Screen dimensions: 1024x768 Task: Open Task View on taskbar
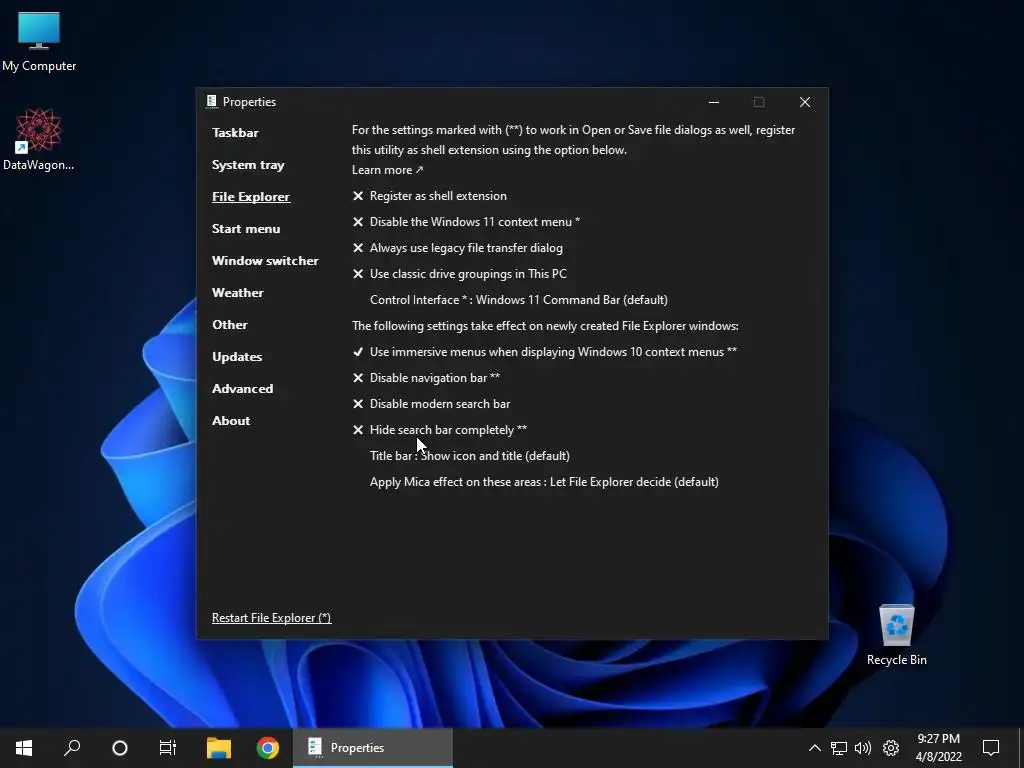tap(168, 748)
